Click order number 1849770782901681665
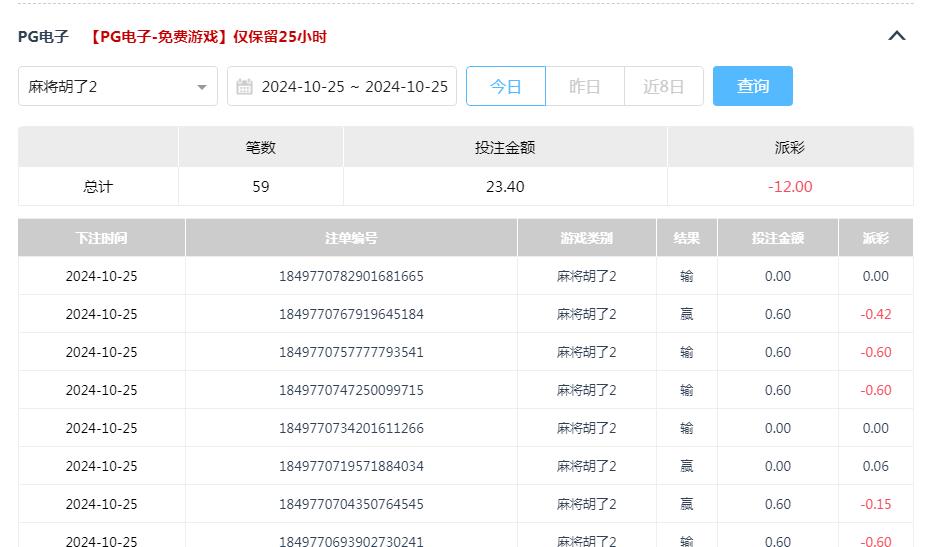Image resolution: width=934 pixels, height=547 pixels. (351, 276)
